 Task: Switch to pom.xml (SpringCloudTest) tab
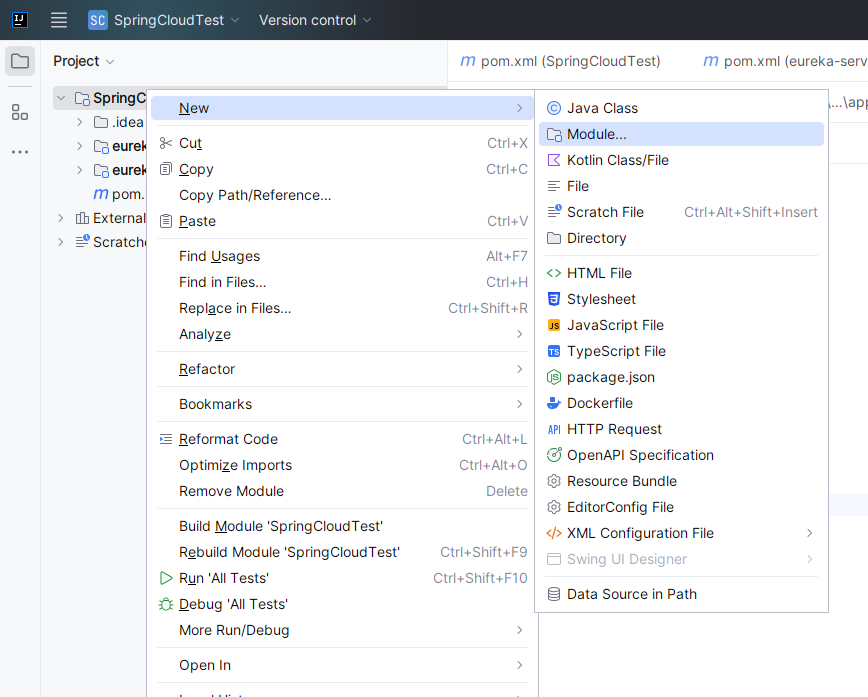pos(561,61)
